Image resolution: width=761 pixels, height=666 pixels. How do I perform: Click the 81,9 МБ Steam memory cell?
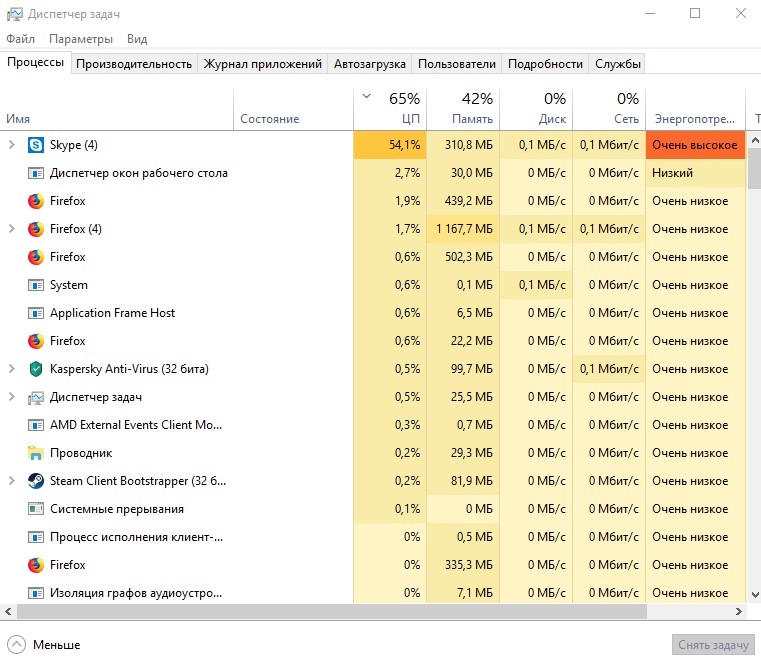(x=463, y=481)
